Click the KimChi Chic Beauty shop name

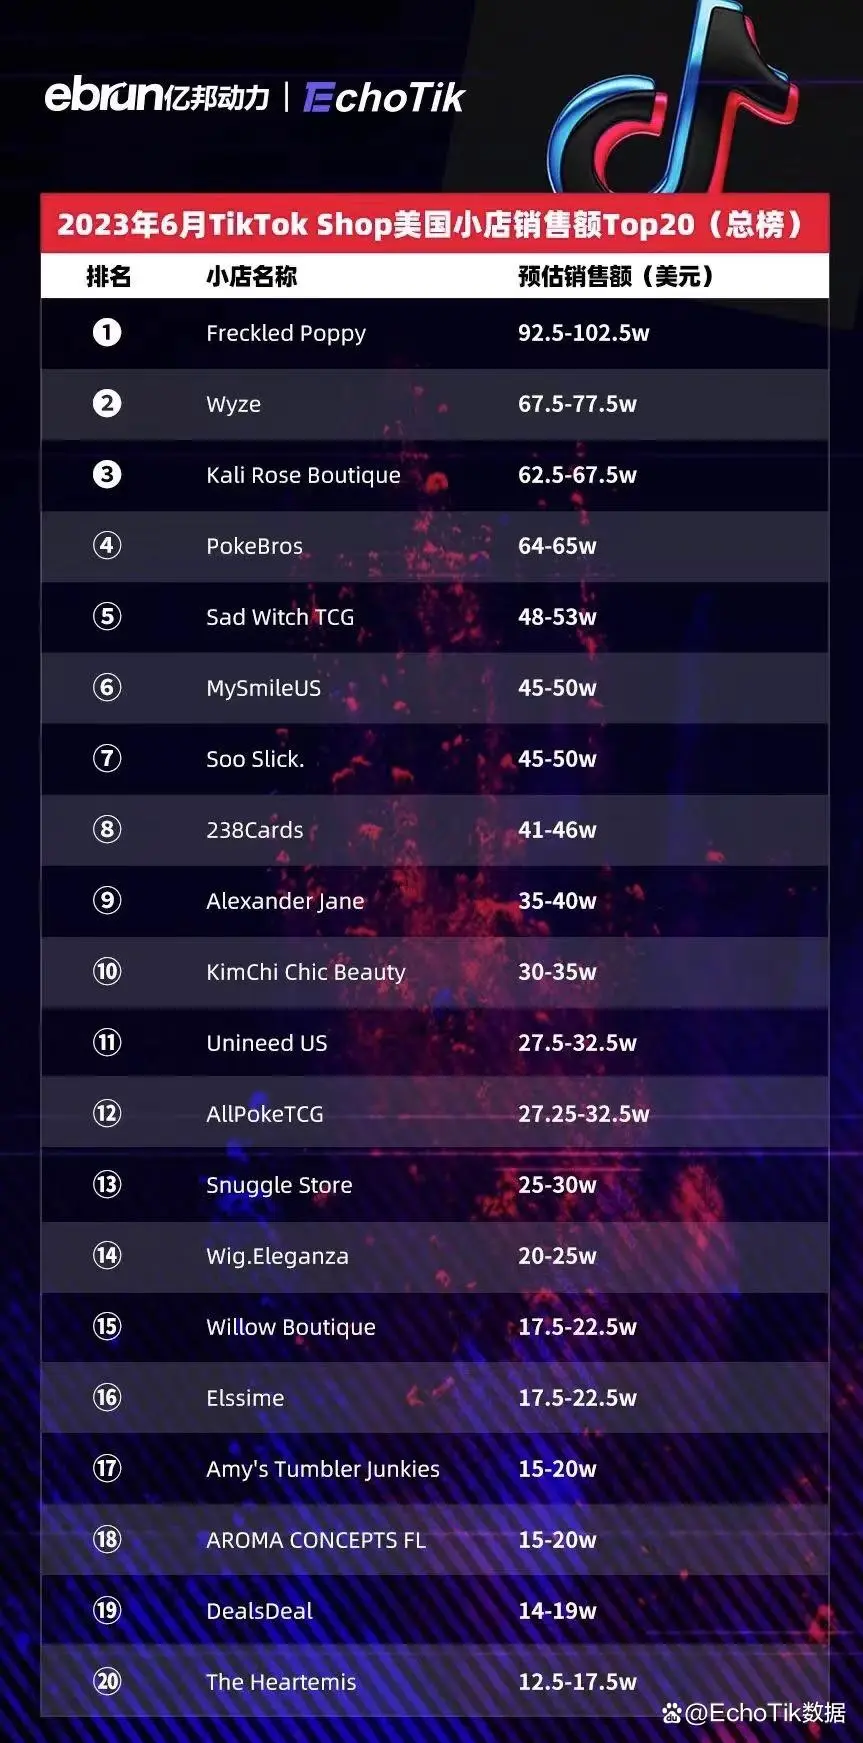(306, 972)
